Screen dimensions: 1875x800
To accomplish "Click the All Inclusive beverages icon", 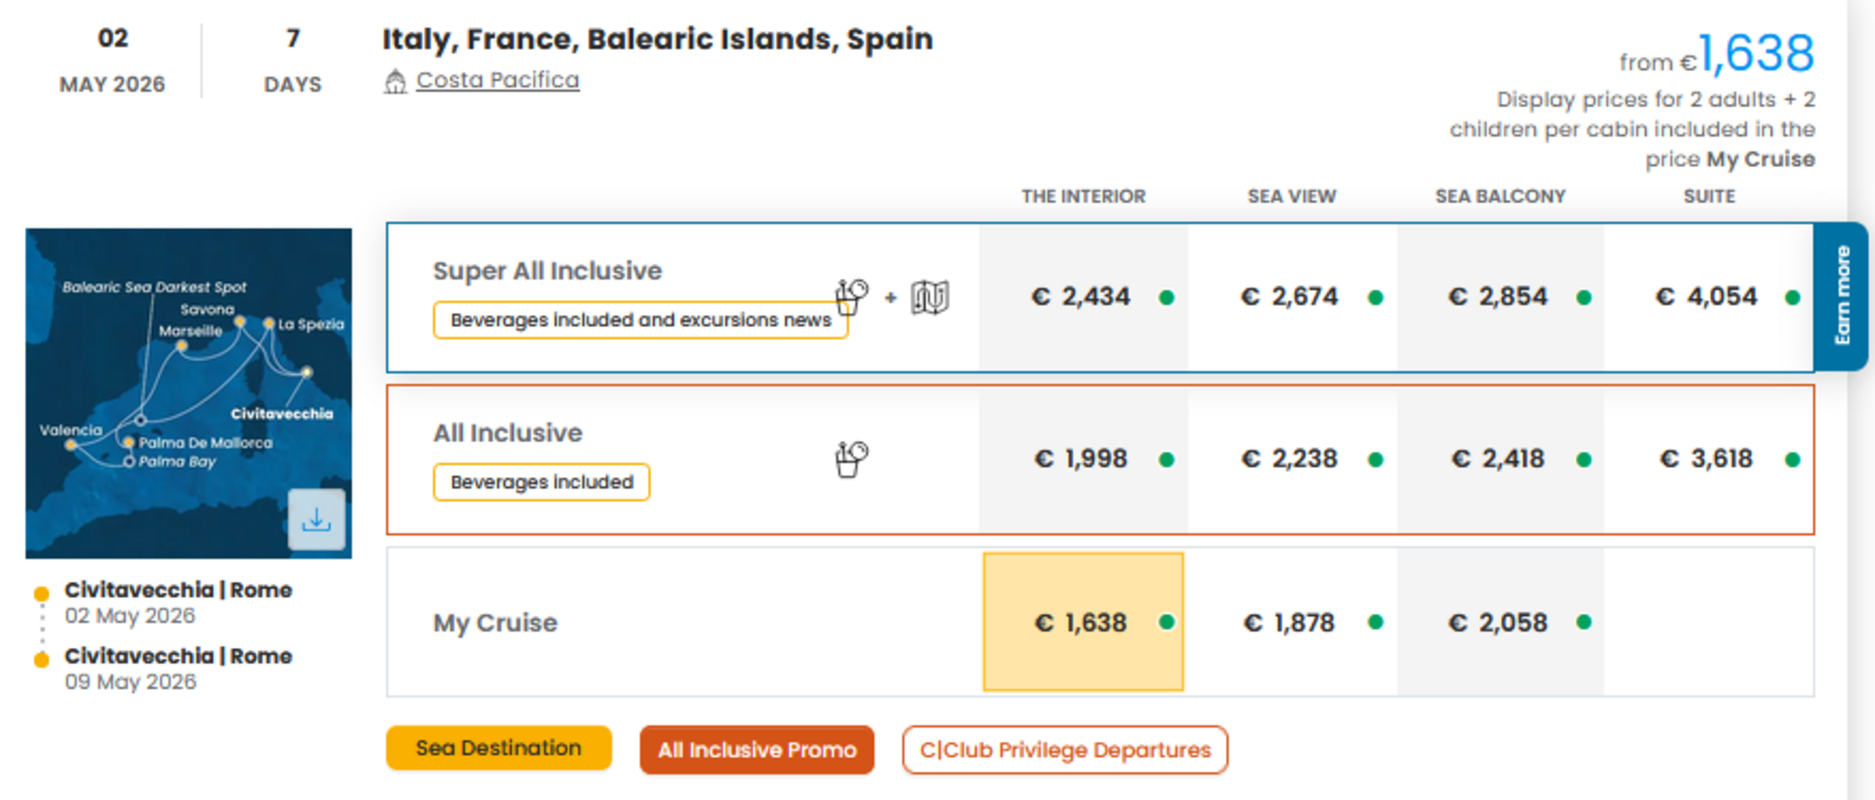I will pyautogui.click(x=851, y=459).
